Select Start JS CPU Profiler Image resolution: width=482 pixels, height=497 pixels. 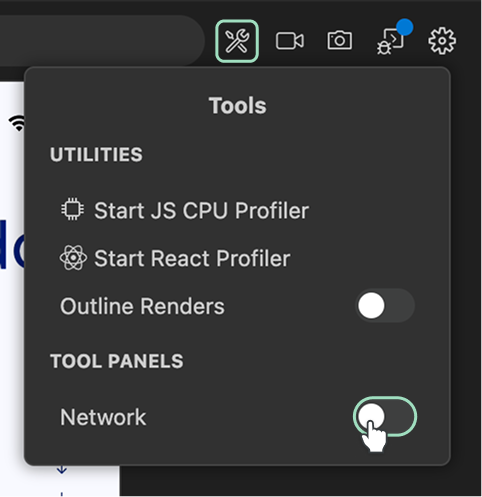coord(185,210)
